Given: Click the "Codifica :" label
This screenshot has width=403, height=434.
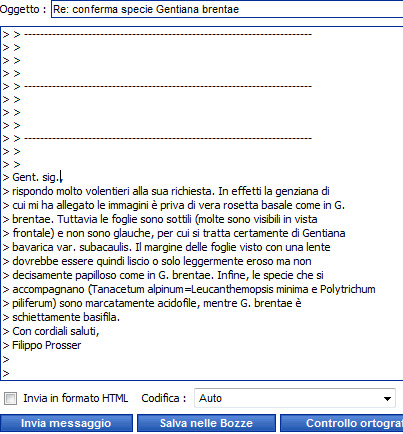Looking at the screenshot, I should pos(164,398).
